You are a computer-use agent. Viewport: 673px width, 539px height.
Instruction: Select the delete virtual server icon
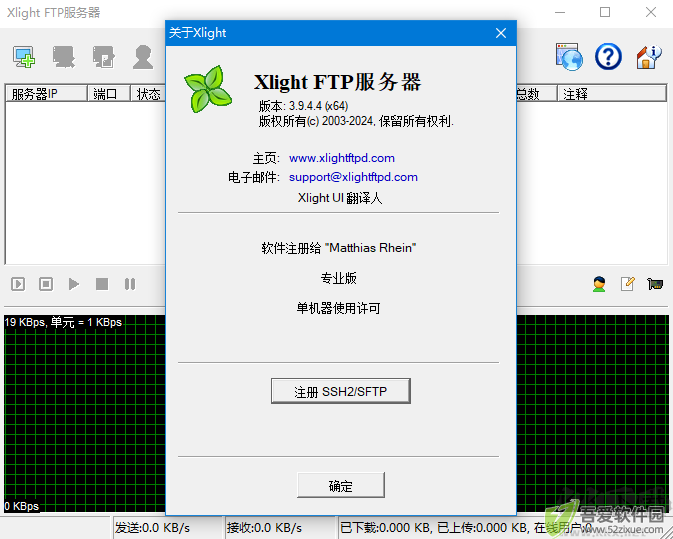click(x=64, y=57)
